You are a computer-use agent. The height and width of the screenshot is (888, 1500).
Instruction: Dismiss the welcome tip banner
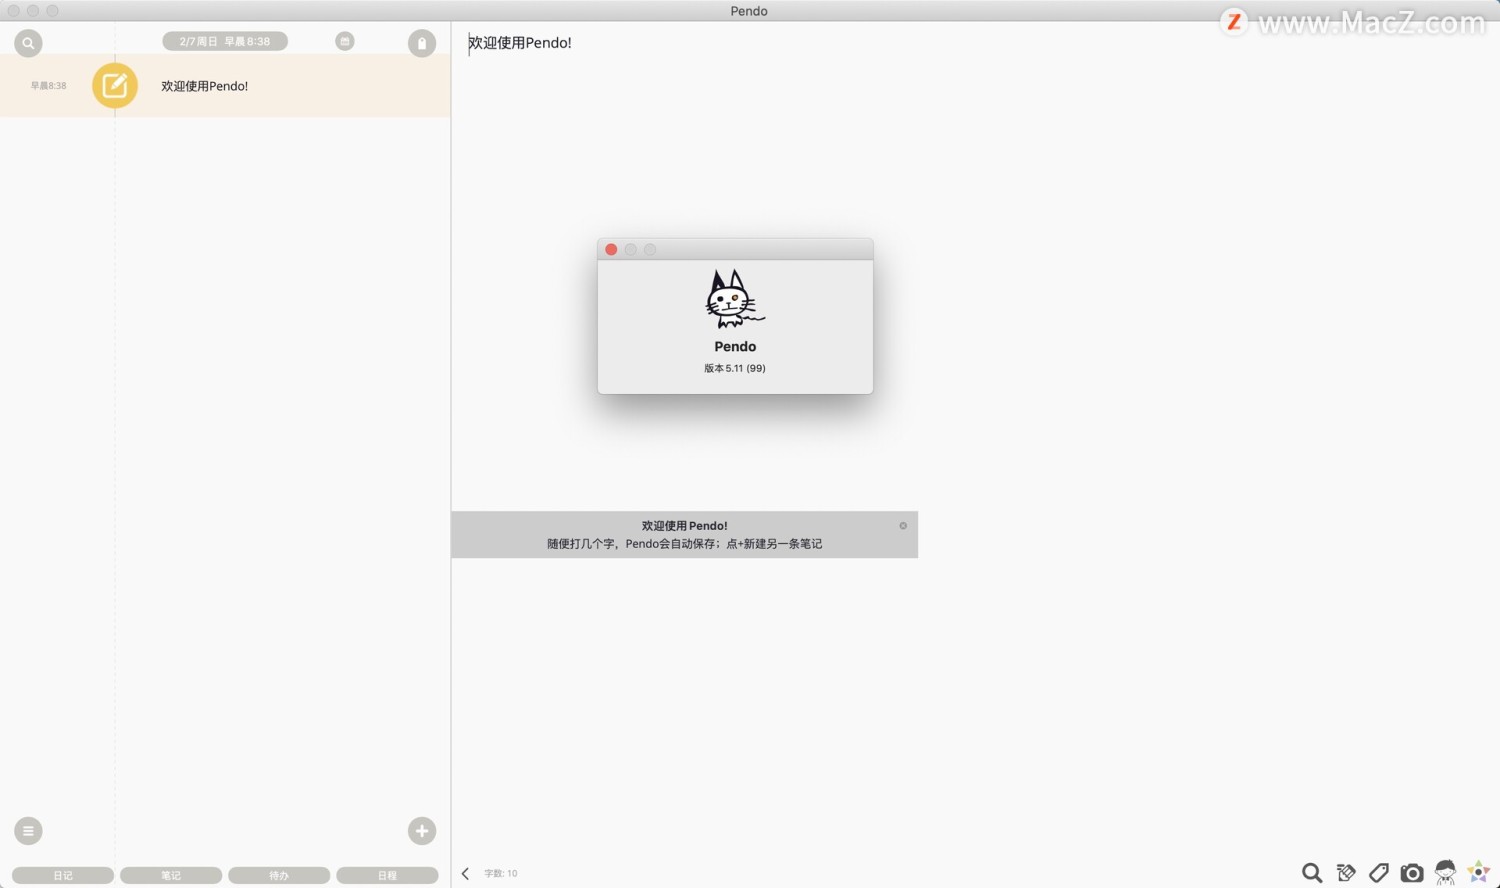pos(903,526)
